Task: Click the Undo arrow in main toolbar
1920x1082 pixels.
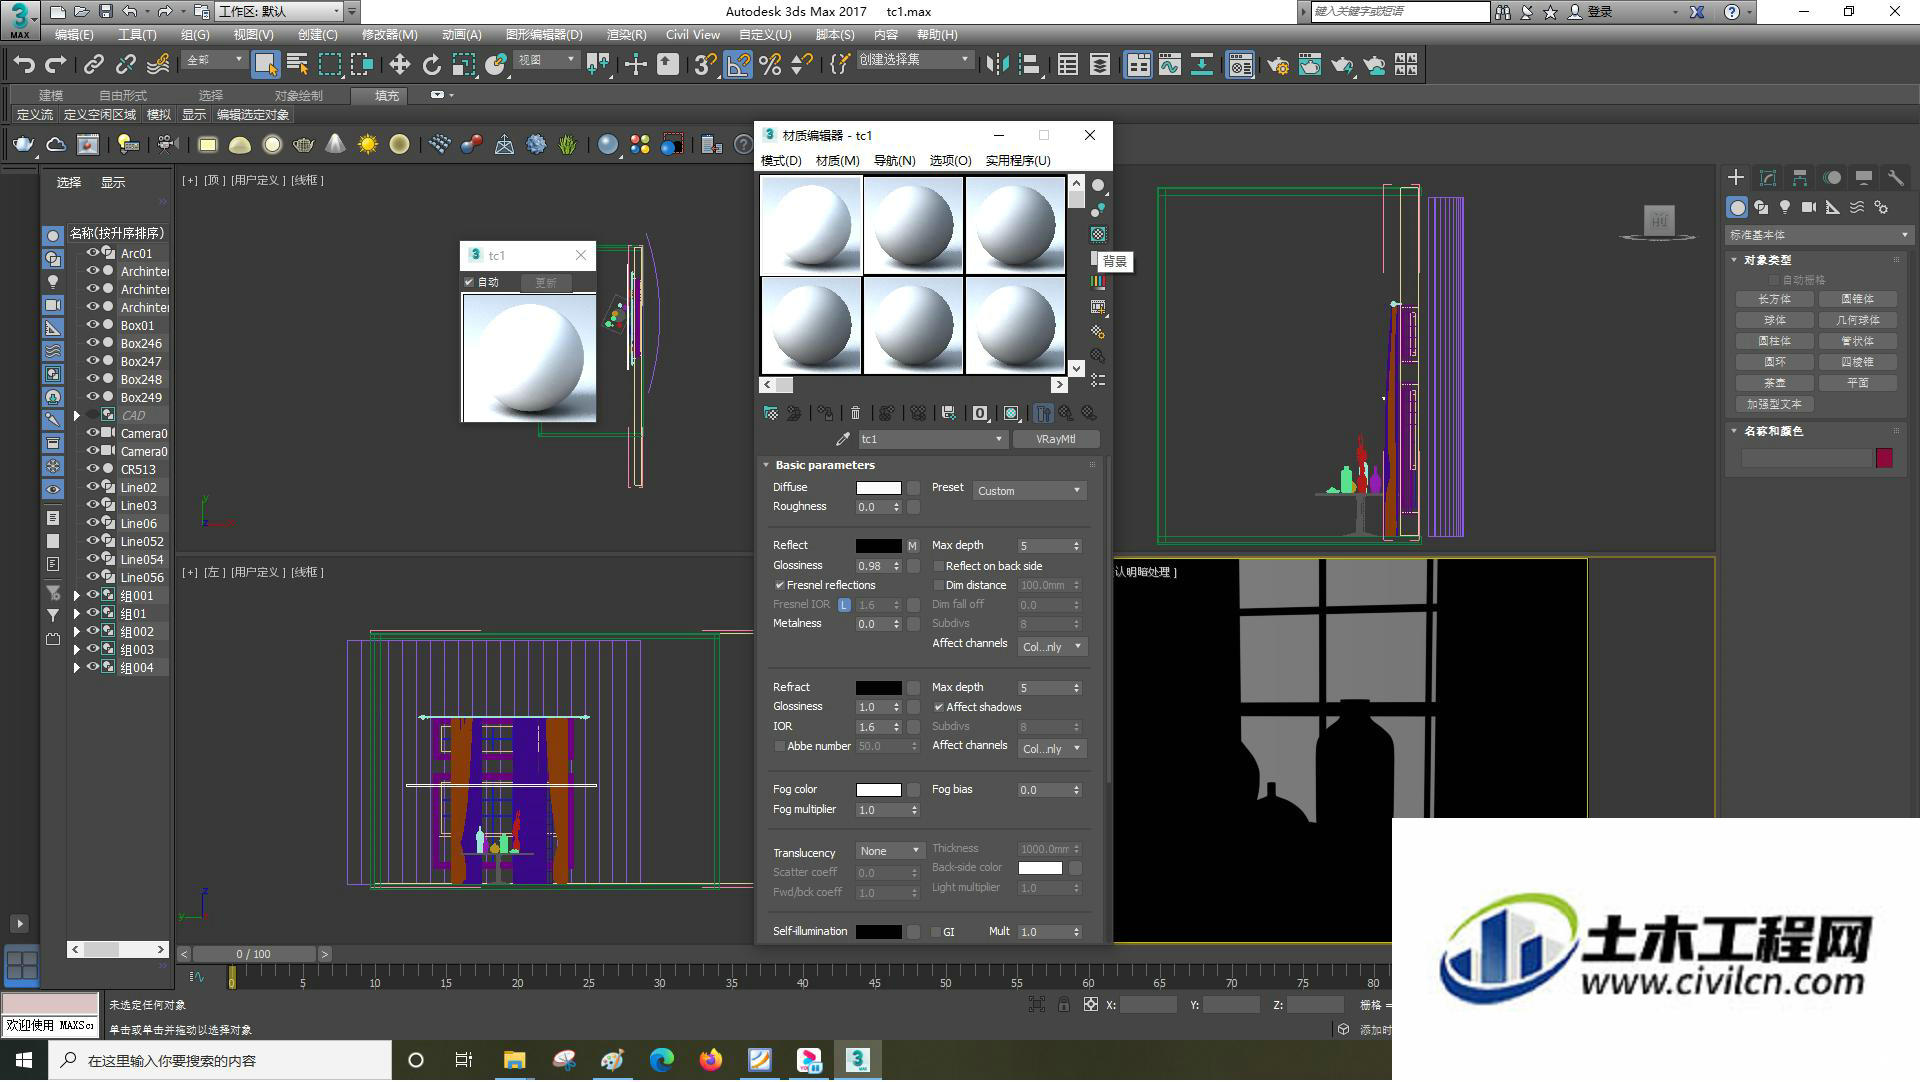Action: coord(24,65)
